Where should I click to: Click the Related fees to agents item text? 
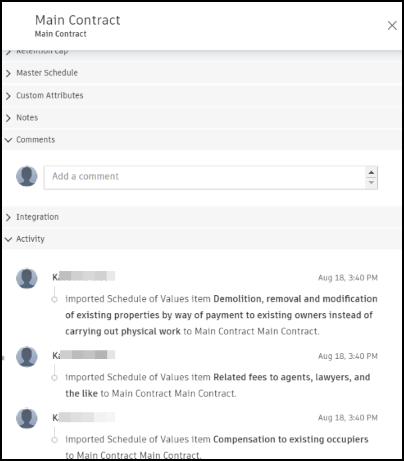(x=218, y=385)
